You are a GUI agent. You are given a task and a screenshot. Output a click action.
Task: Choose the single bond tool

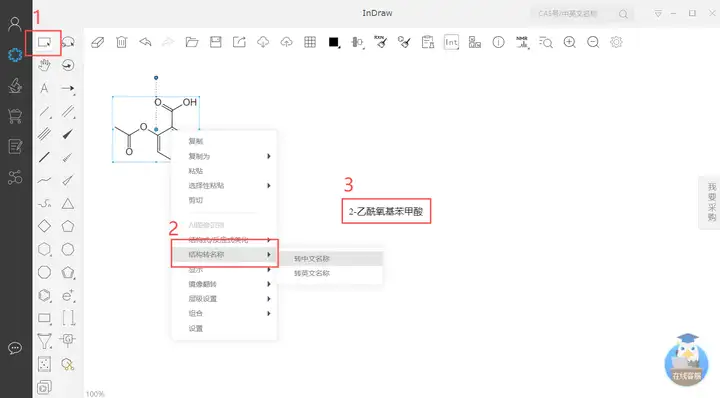[x=44, y=112]
